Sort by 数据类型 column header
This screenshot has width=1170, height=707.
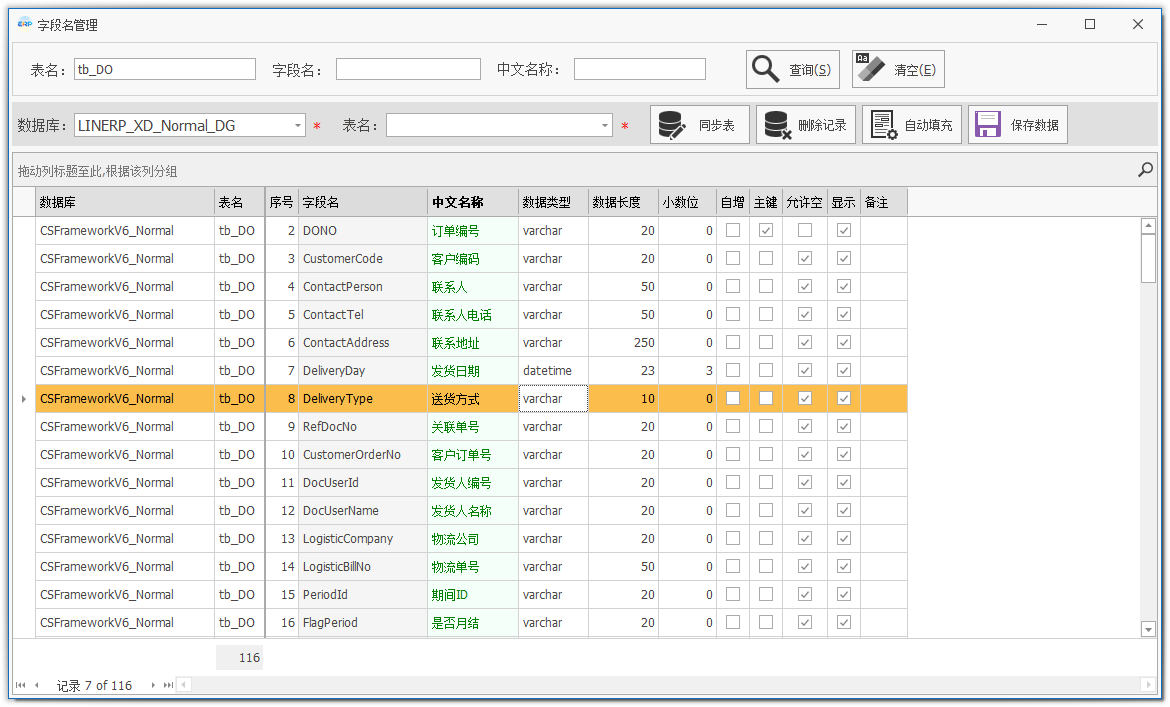(x=553, y=202)
